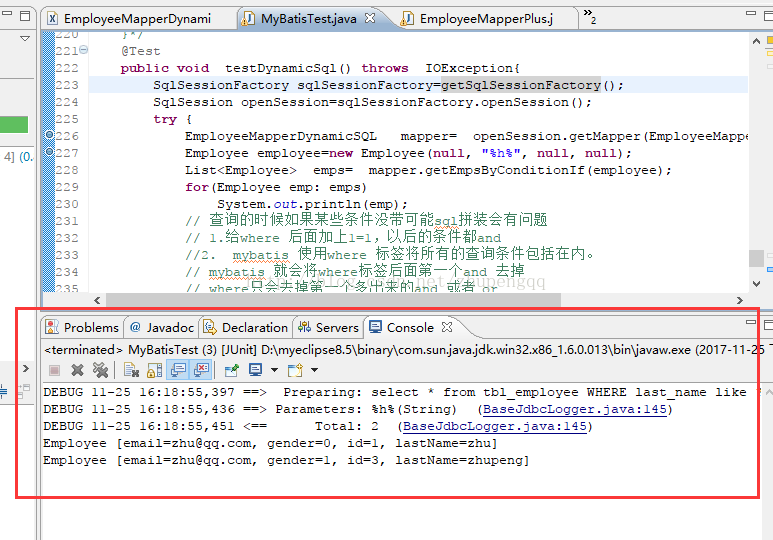This screenshot has height=540, width=773.
Task: Show hidden editor tabs list
Action: 590,16
